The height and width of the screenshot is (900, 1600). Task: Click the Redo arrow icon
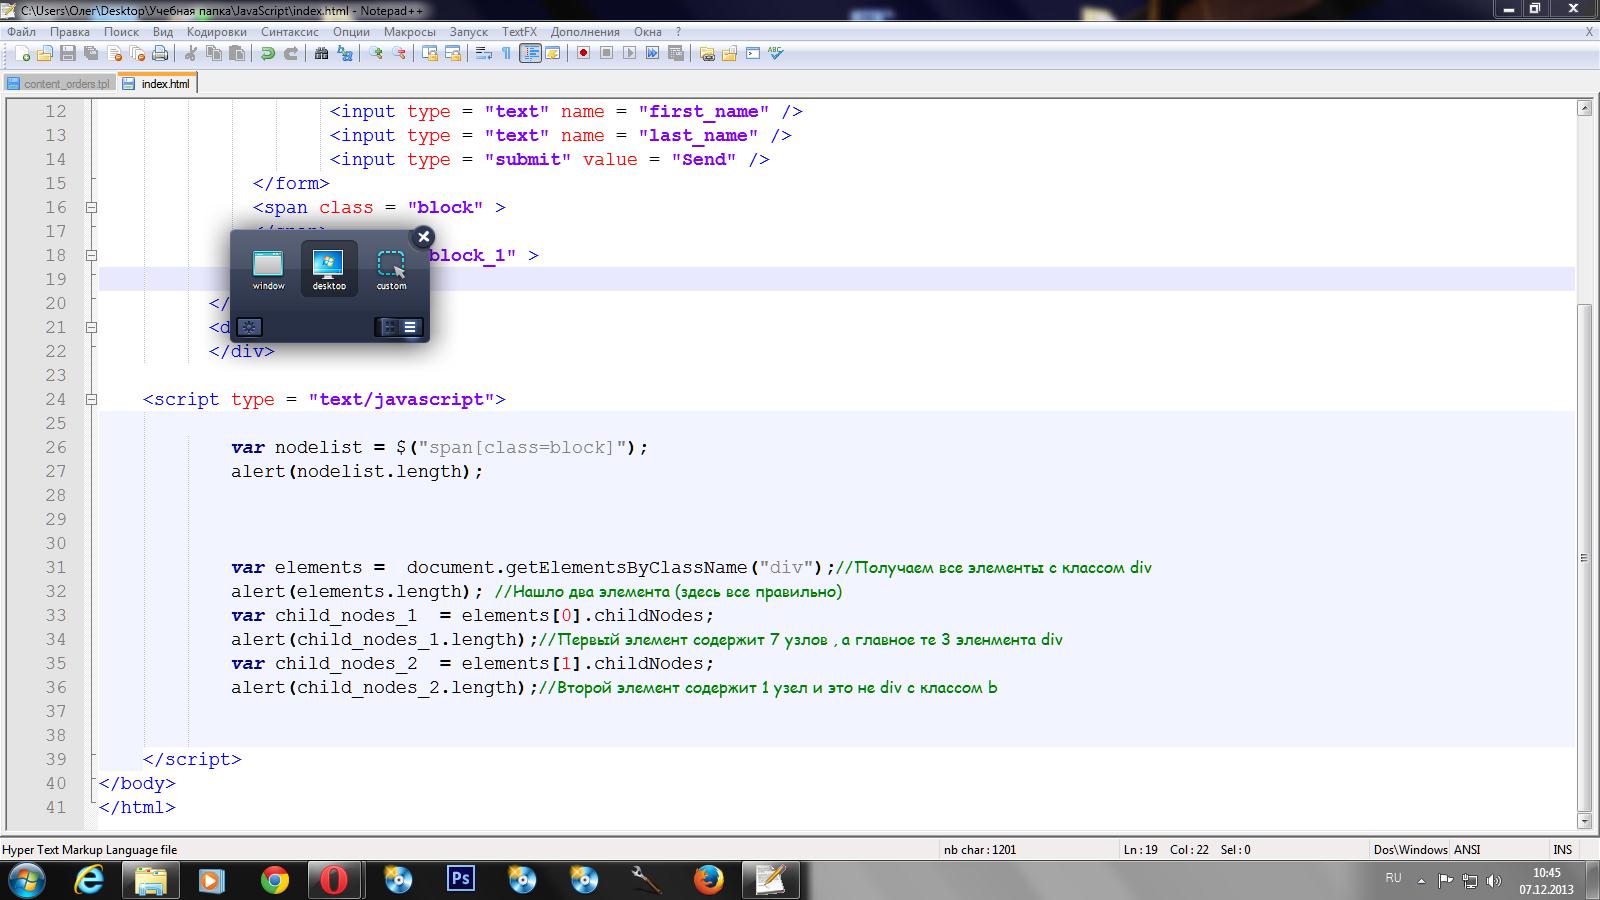pos(291,53)
